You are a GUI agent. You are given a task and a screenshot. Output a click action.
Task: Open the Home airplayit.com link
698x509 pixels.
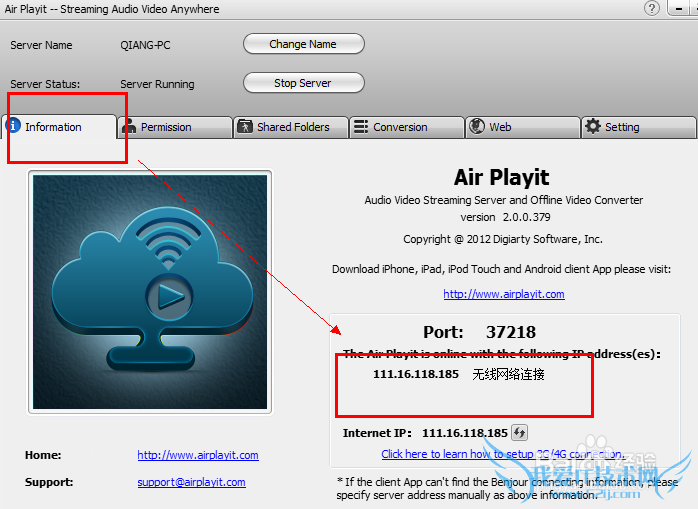point(198,455)
